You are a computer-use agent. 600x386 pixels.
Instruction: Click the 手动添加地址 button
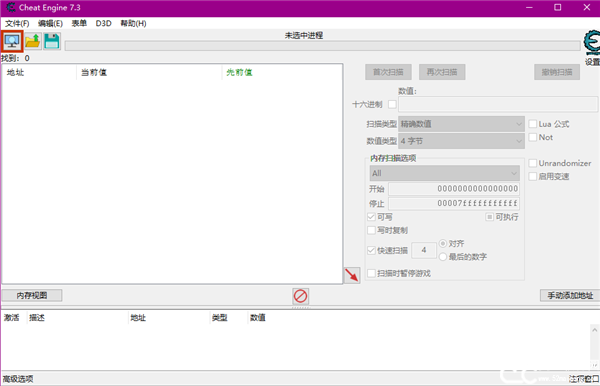570,295
